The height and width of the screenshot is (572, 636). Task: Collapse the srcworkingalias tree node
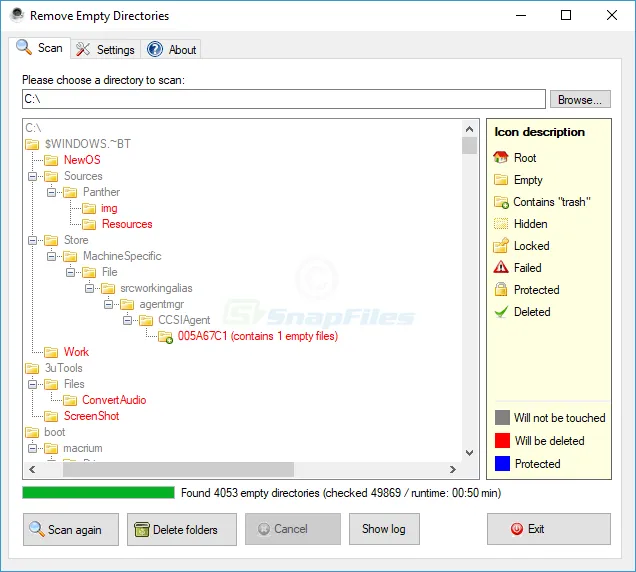[90, 288]
